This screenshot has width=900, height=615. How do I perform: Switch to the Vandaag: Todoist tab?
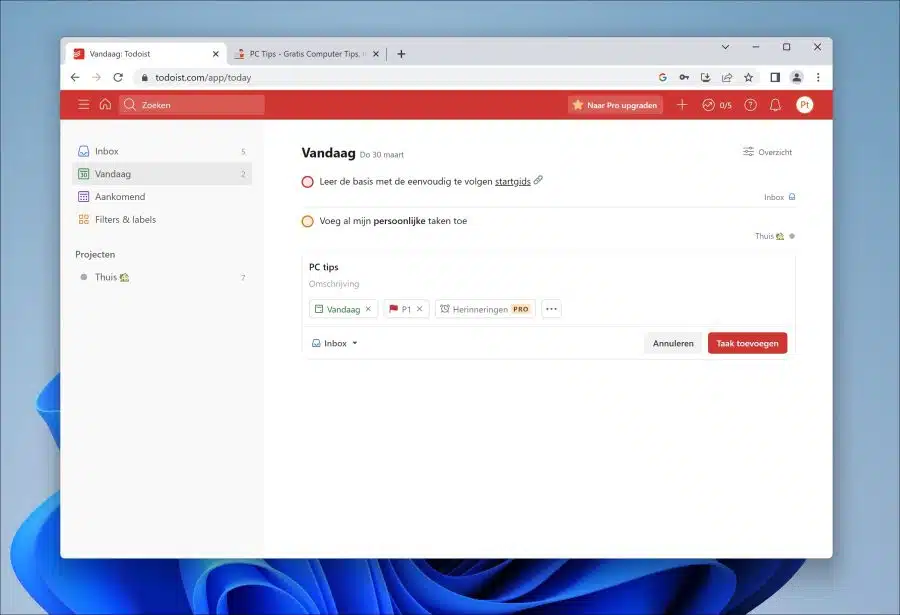(146, 54)
